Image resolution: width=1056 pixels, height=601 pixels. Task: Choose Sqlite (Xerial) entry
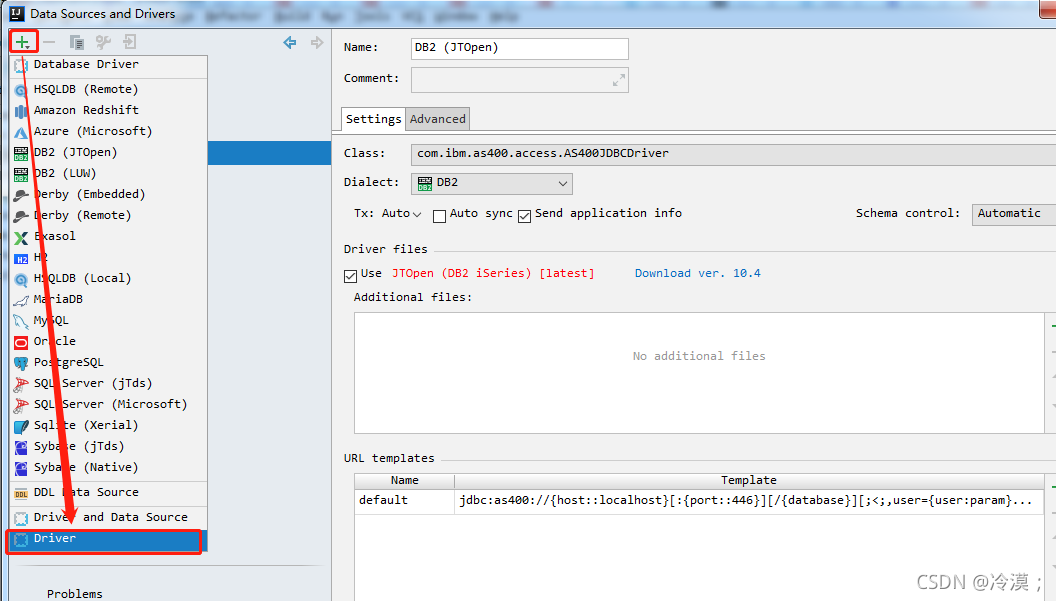(x=108, y=424)
